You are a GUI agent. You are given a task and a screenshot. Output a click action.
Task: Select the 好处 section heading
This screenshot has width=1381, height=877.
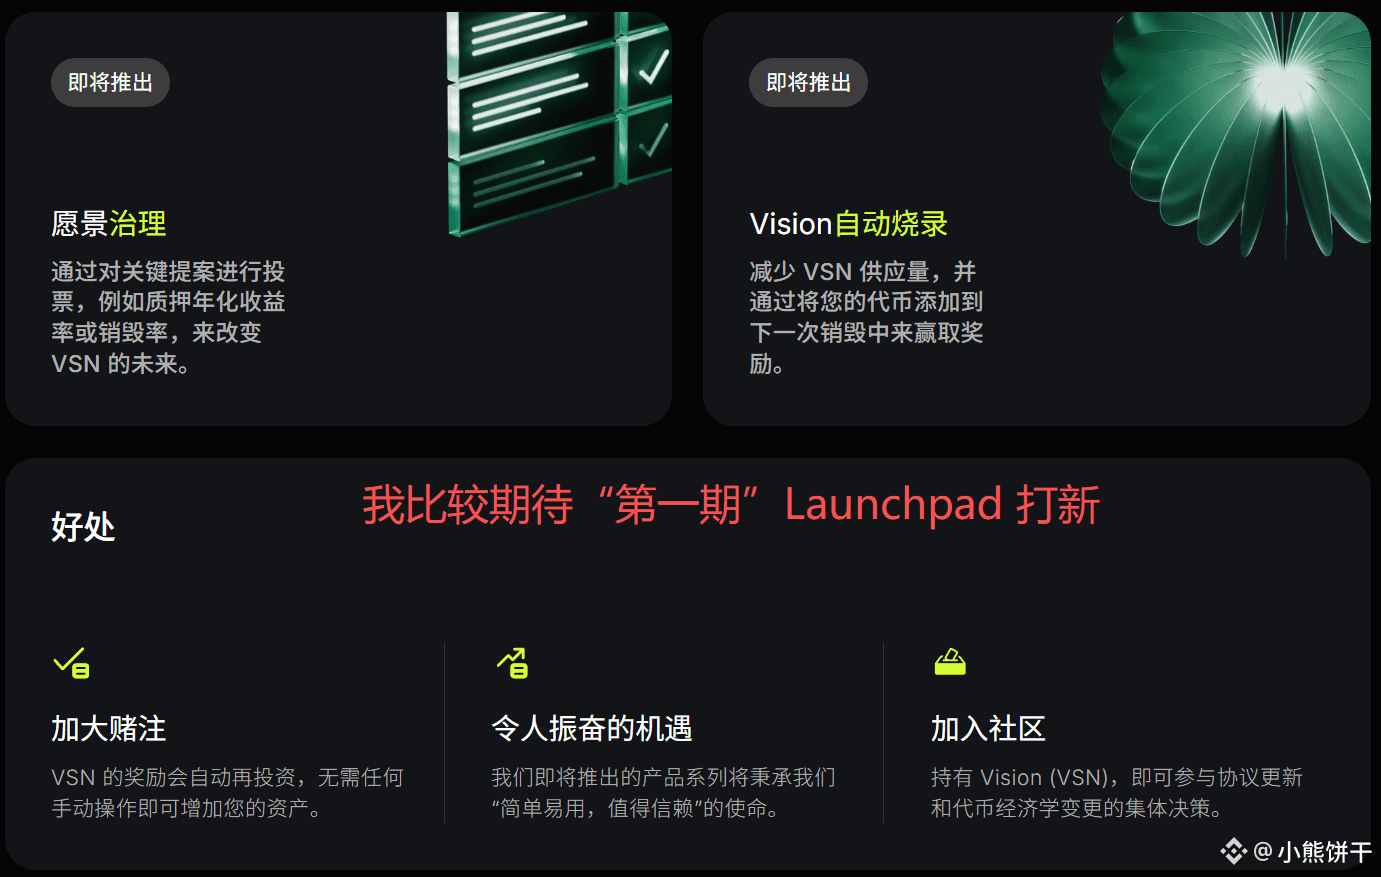tap(83, 526)
